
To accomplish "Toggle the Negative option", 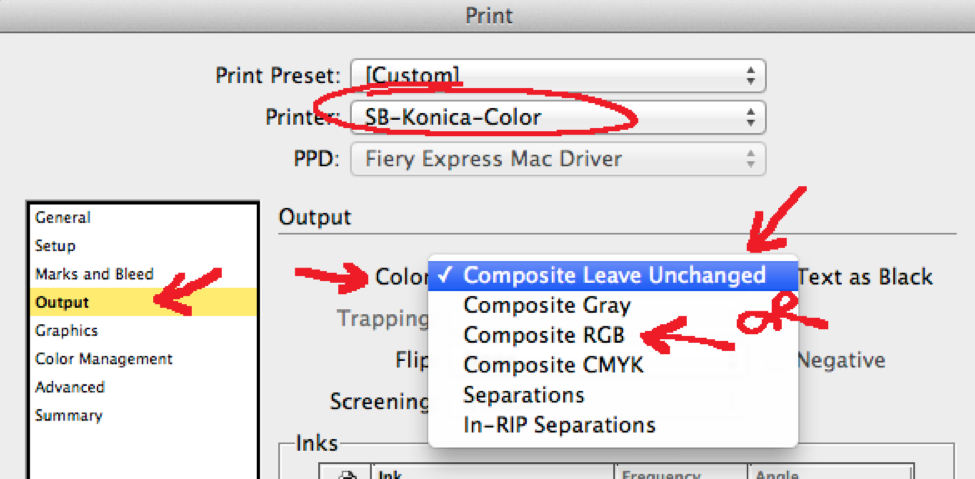I will pos(841,360).
